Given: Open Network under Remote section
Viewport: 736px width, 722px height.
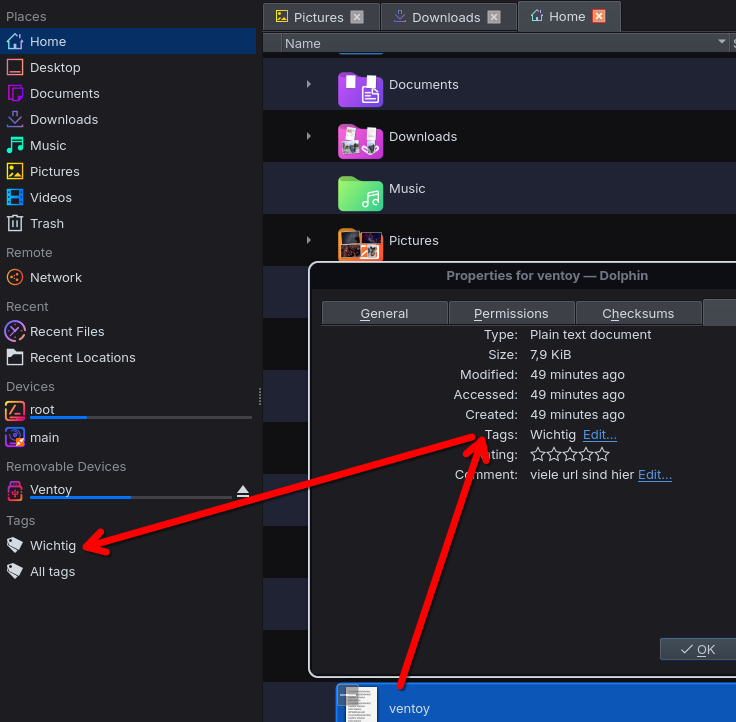Looking at the screenshot, I should pyautogui.click(x=55, y=277).
